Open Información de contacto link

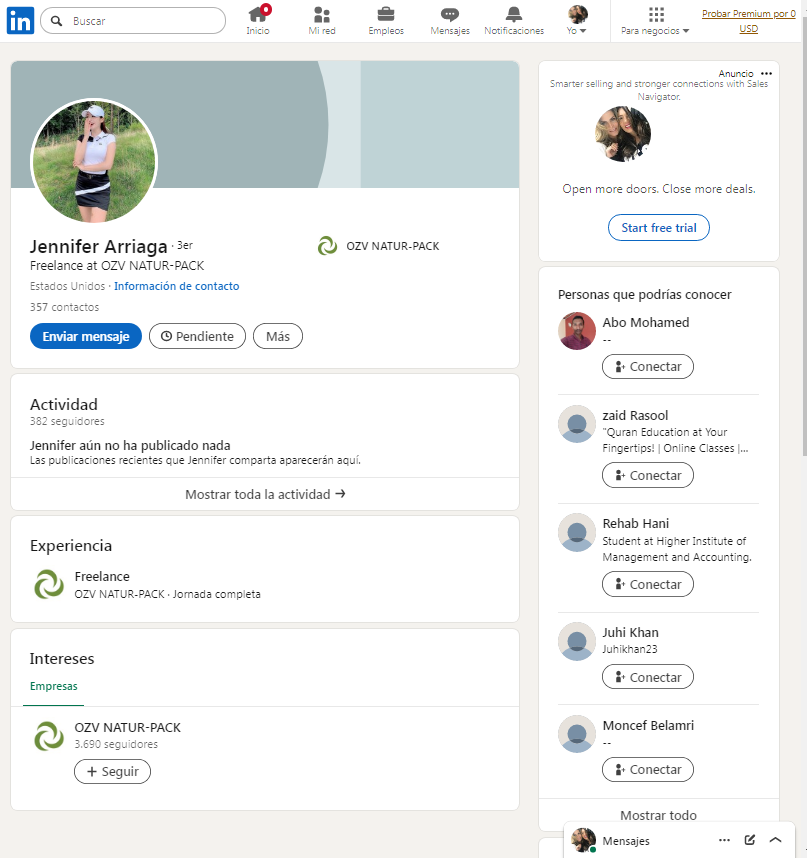(176, 286)
